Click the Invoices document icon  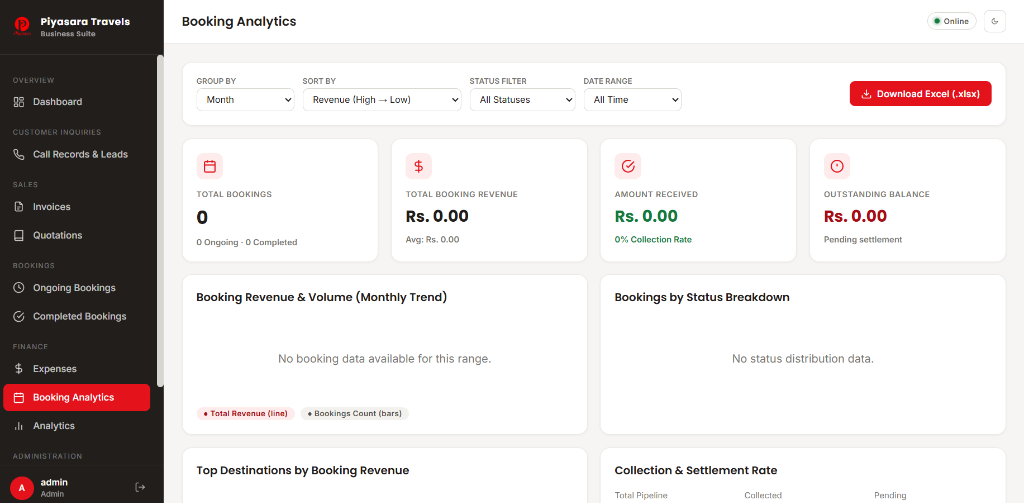[19, 207]
